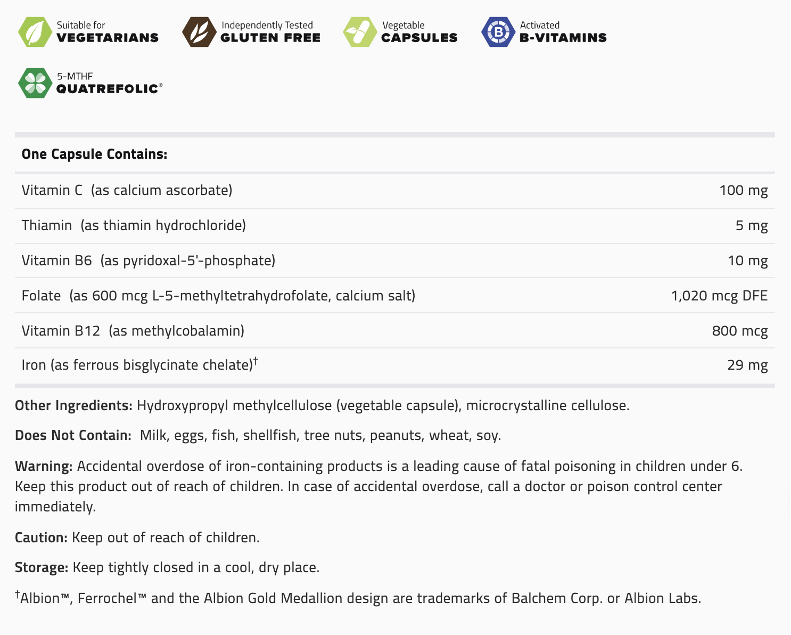
Task: Click the B-VITAMINS badge label
Action: [x=563, y=38]
